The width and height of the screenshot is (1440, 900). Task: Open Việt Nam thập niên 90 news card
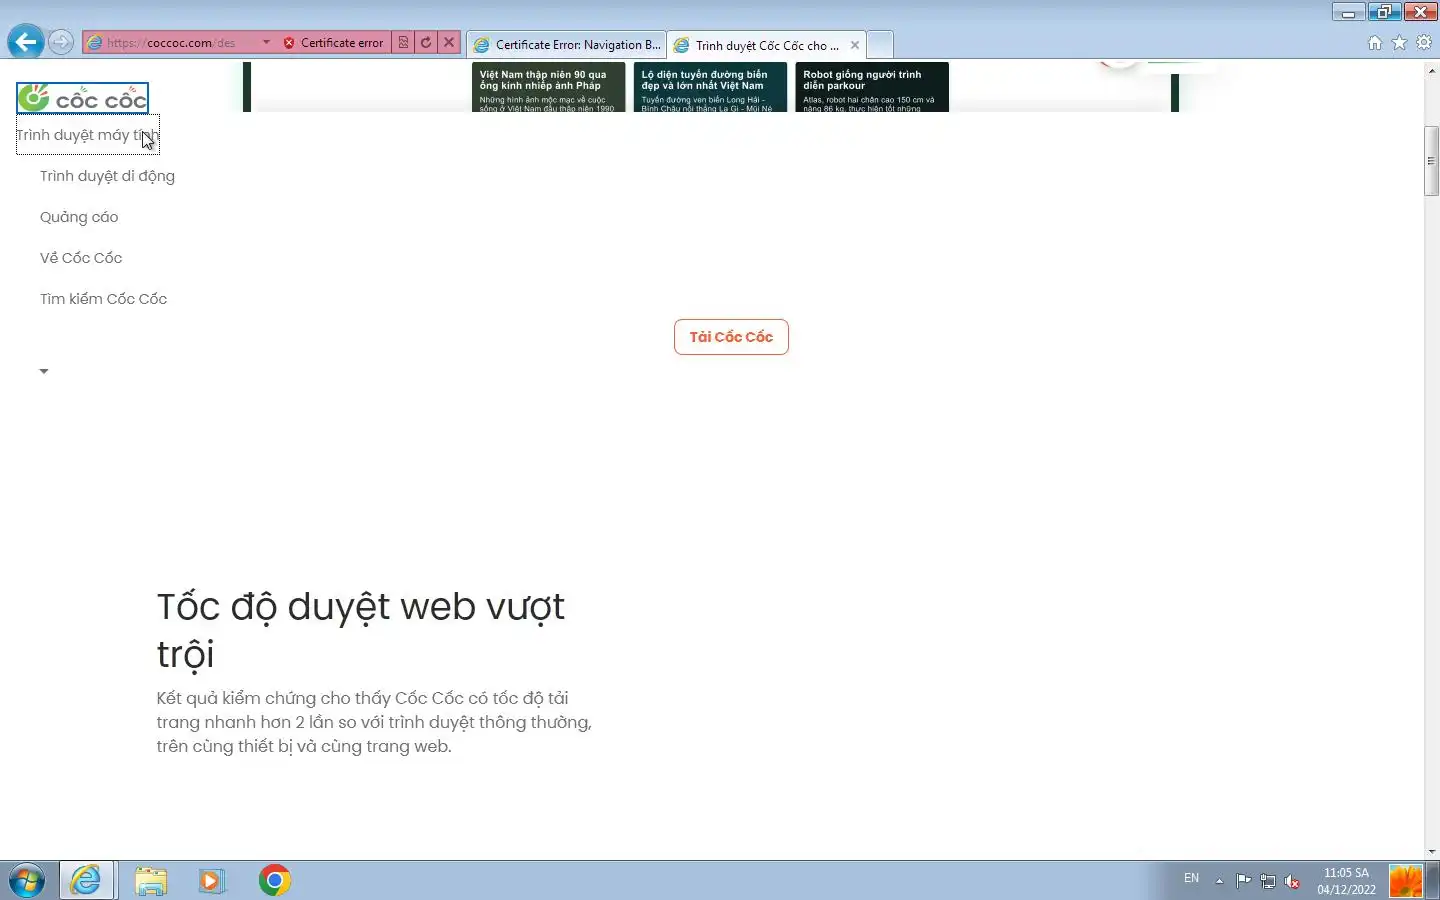point(548,87)
